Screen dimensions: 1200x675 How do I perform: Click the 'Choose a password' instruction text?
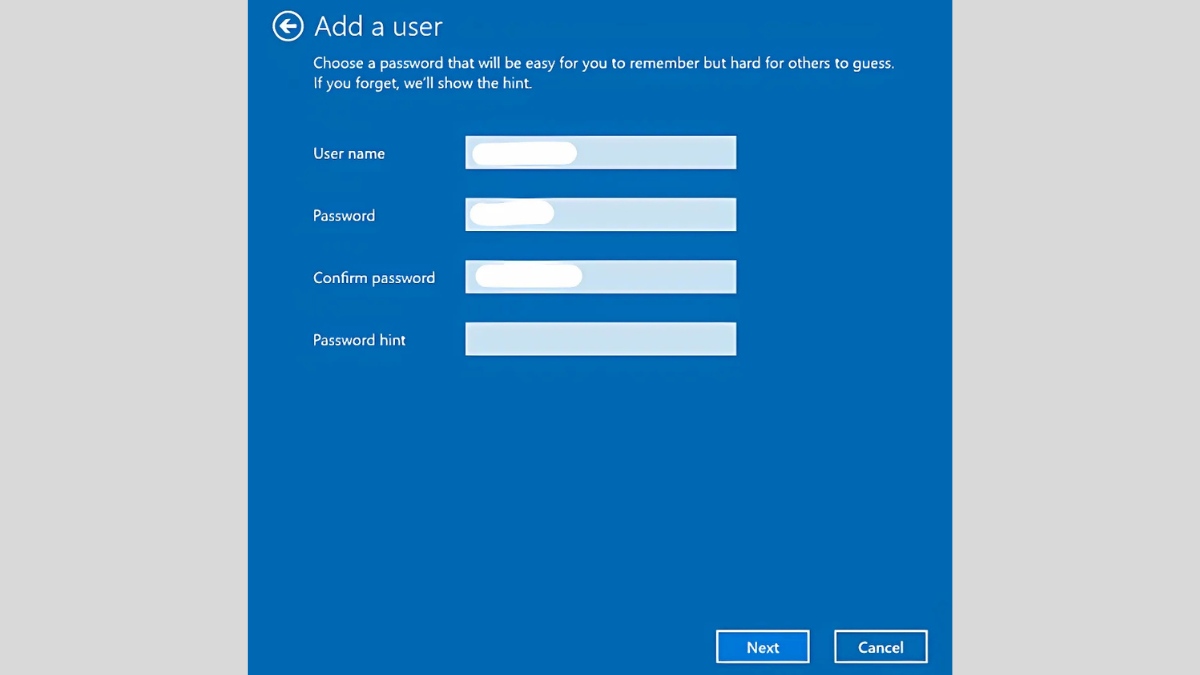[x=603, y=73]
